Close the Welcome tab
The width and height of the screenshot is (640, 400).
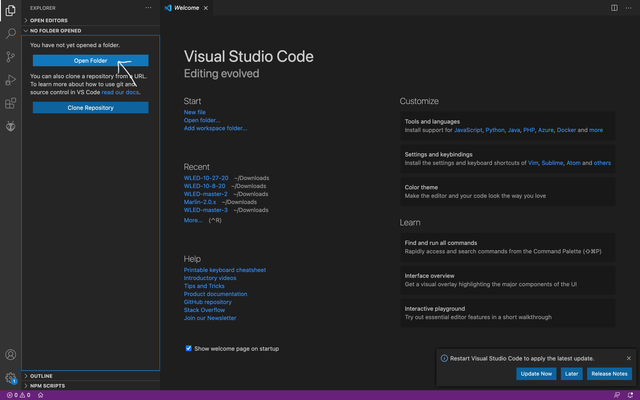[x=206, y=8]
